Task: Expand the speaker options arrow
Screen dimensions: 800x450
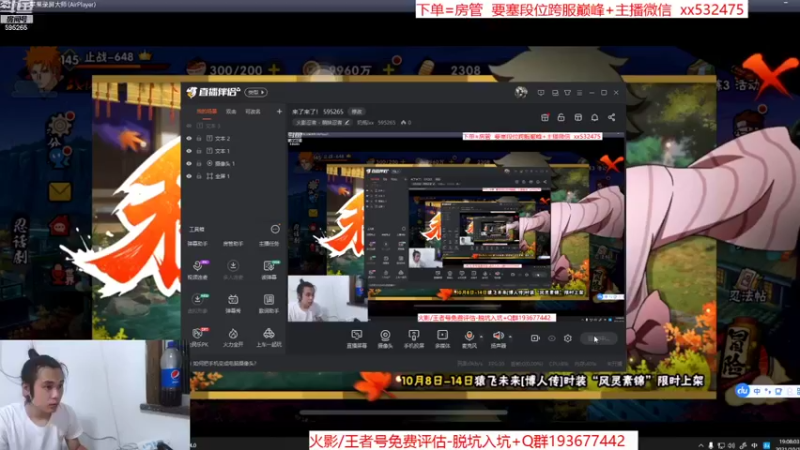Action: pyautogui.click(x=510, y=337)
